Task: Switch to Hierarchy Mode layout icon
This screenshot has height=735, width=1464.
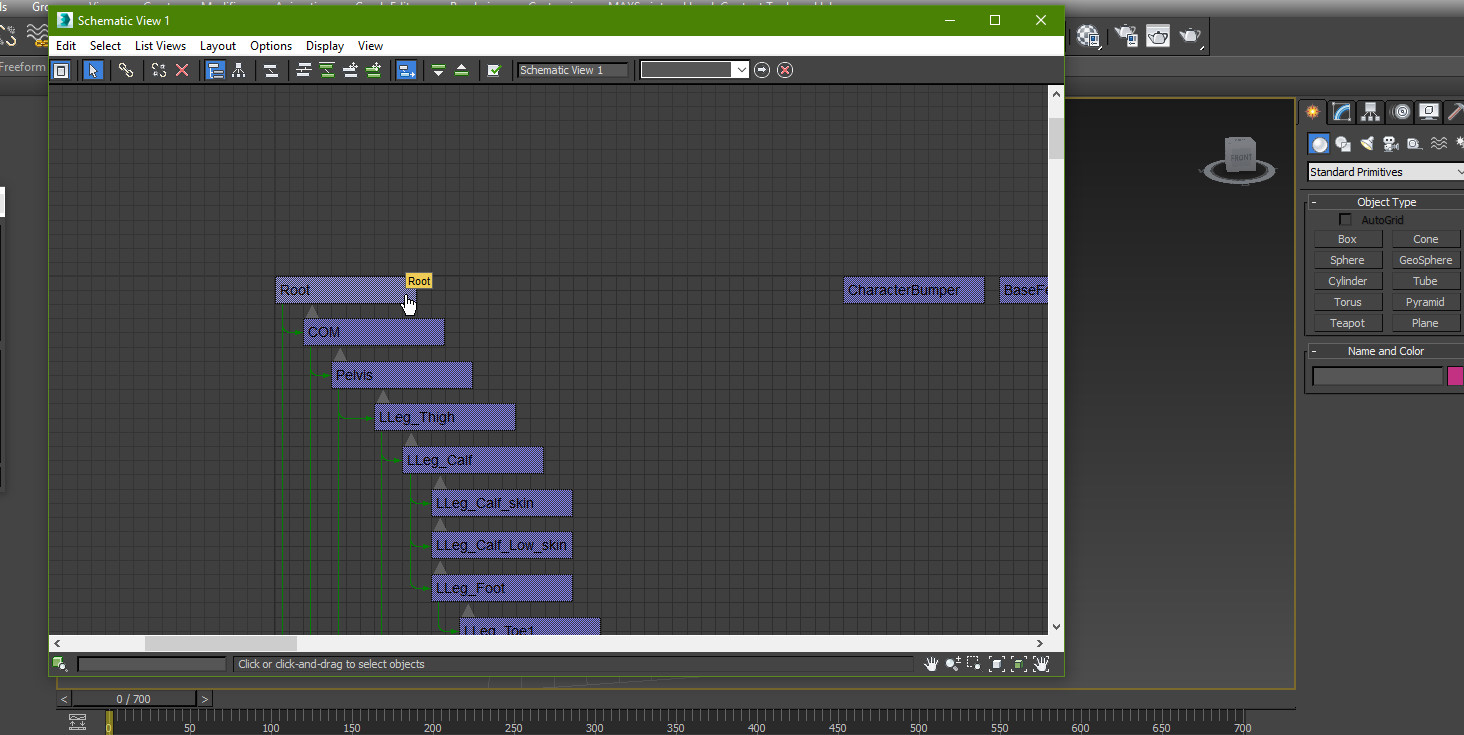Action: 215,70
